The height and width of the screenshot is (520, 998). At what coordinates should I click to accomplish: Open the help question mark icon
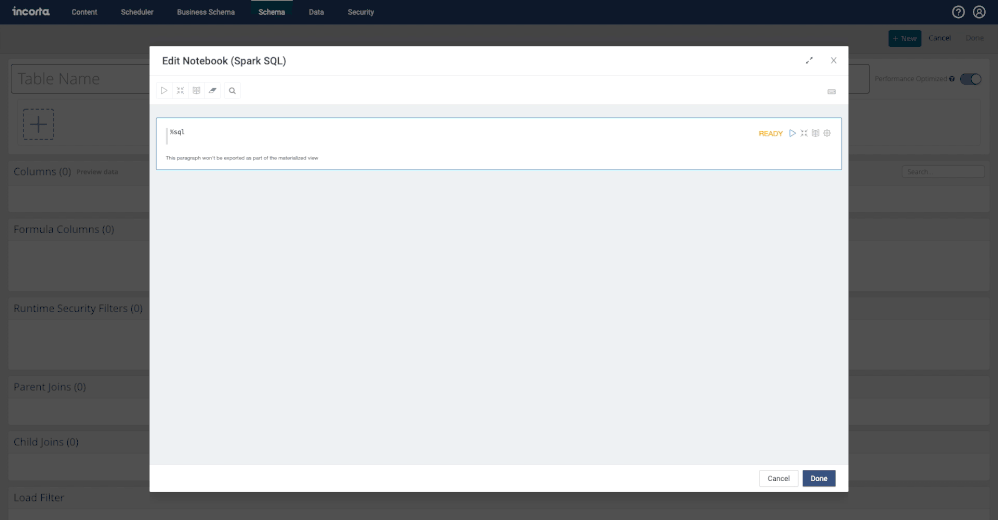958,12
